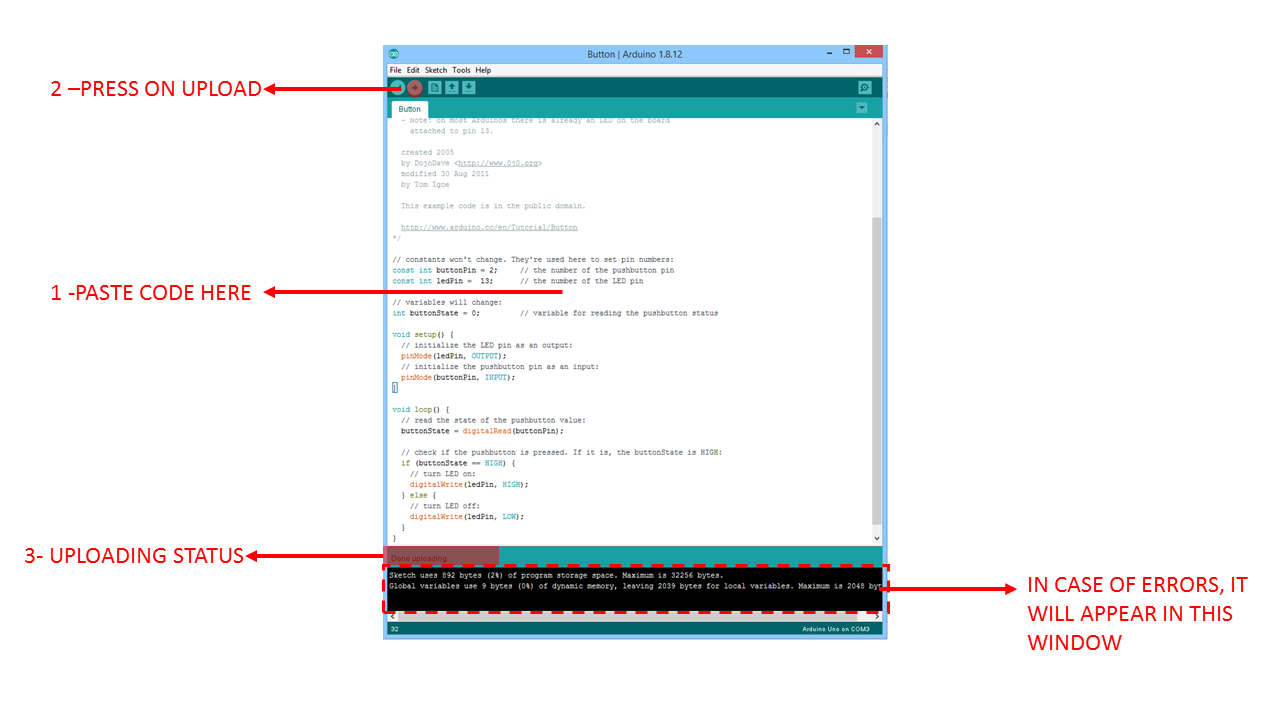Viewport: 1280px width, 720px height.
Task: Click the 'Global variables use 9 bytes' console line
Action: tap(635, 586)
